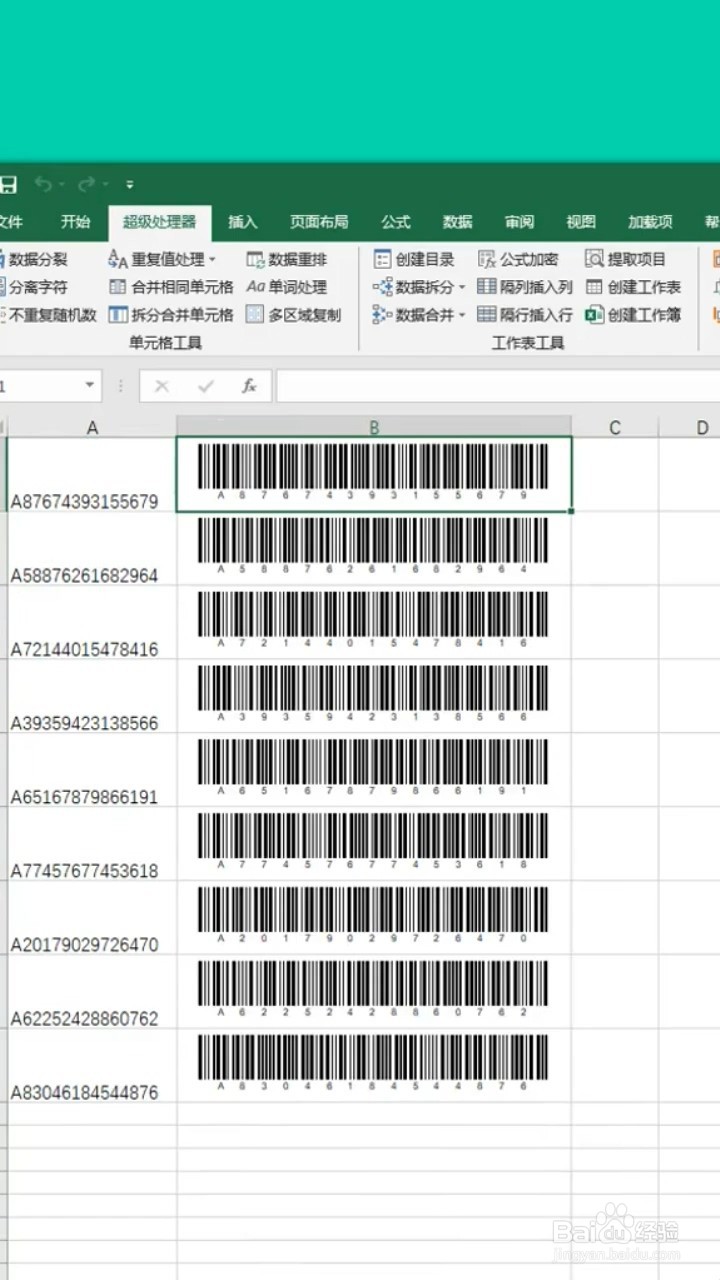Viewport: 720px width, 1280px height.
Task: Click the barcode image for A58876261682964
Action: [373, 546]
